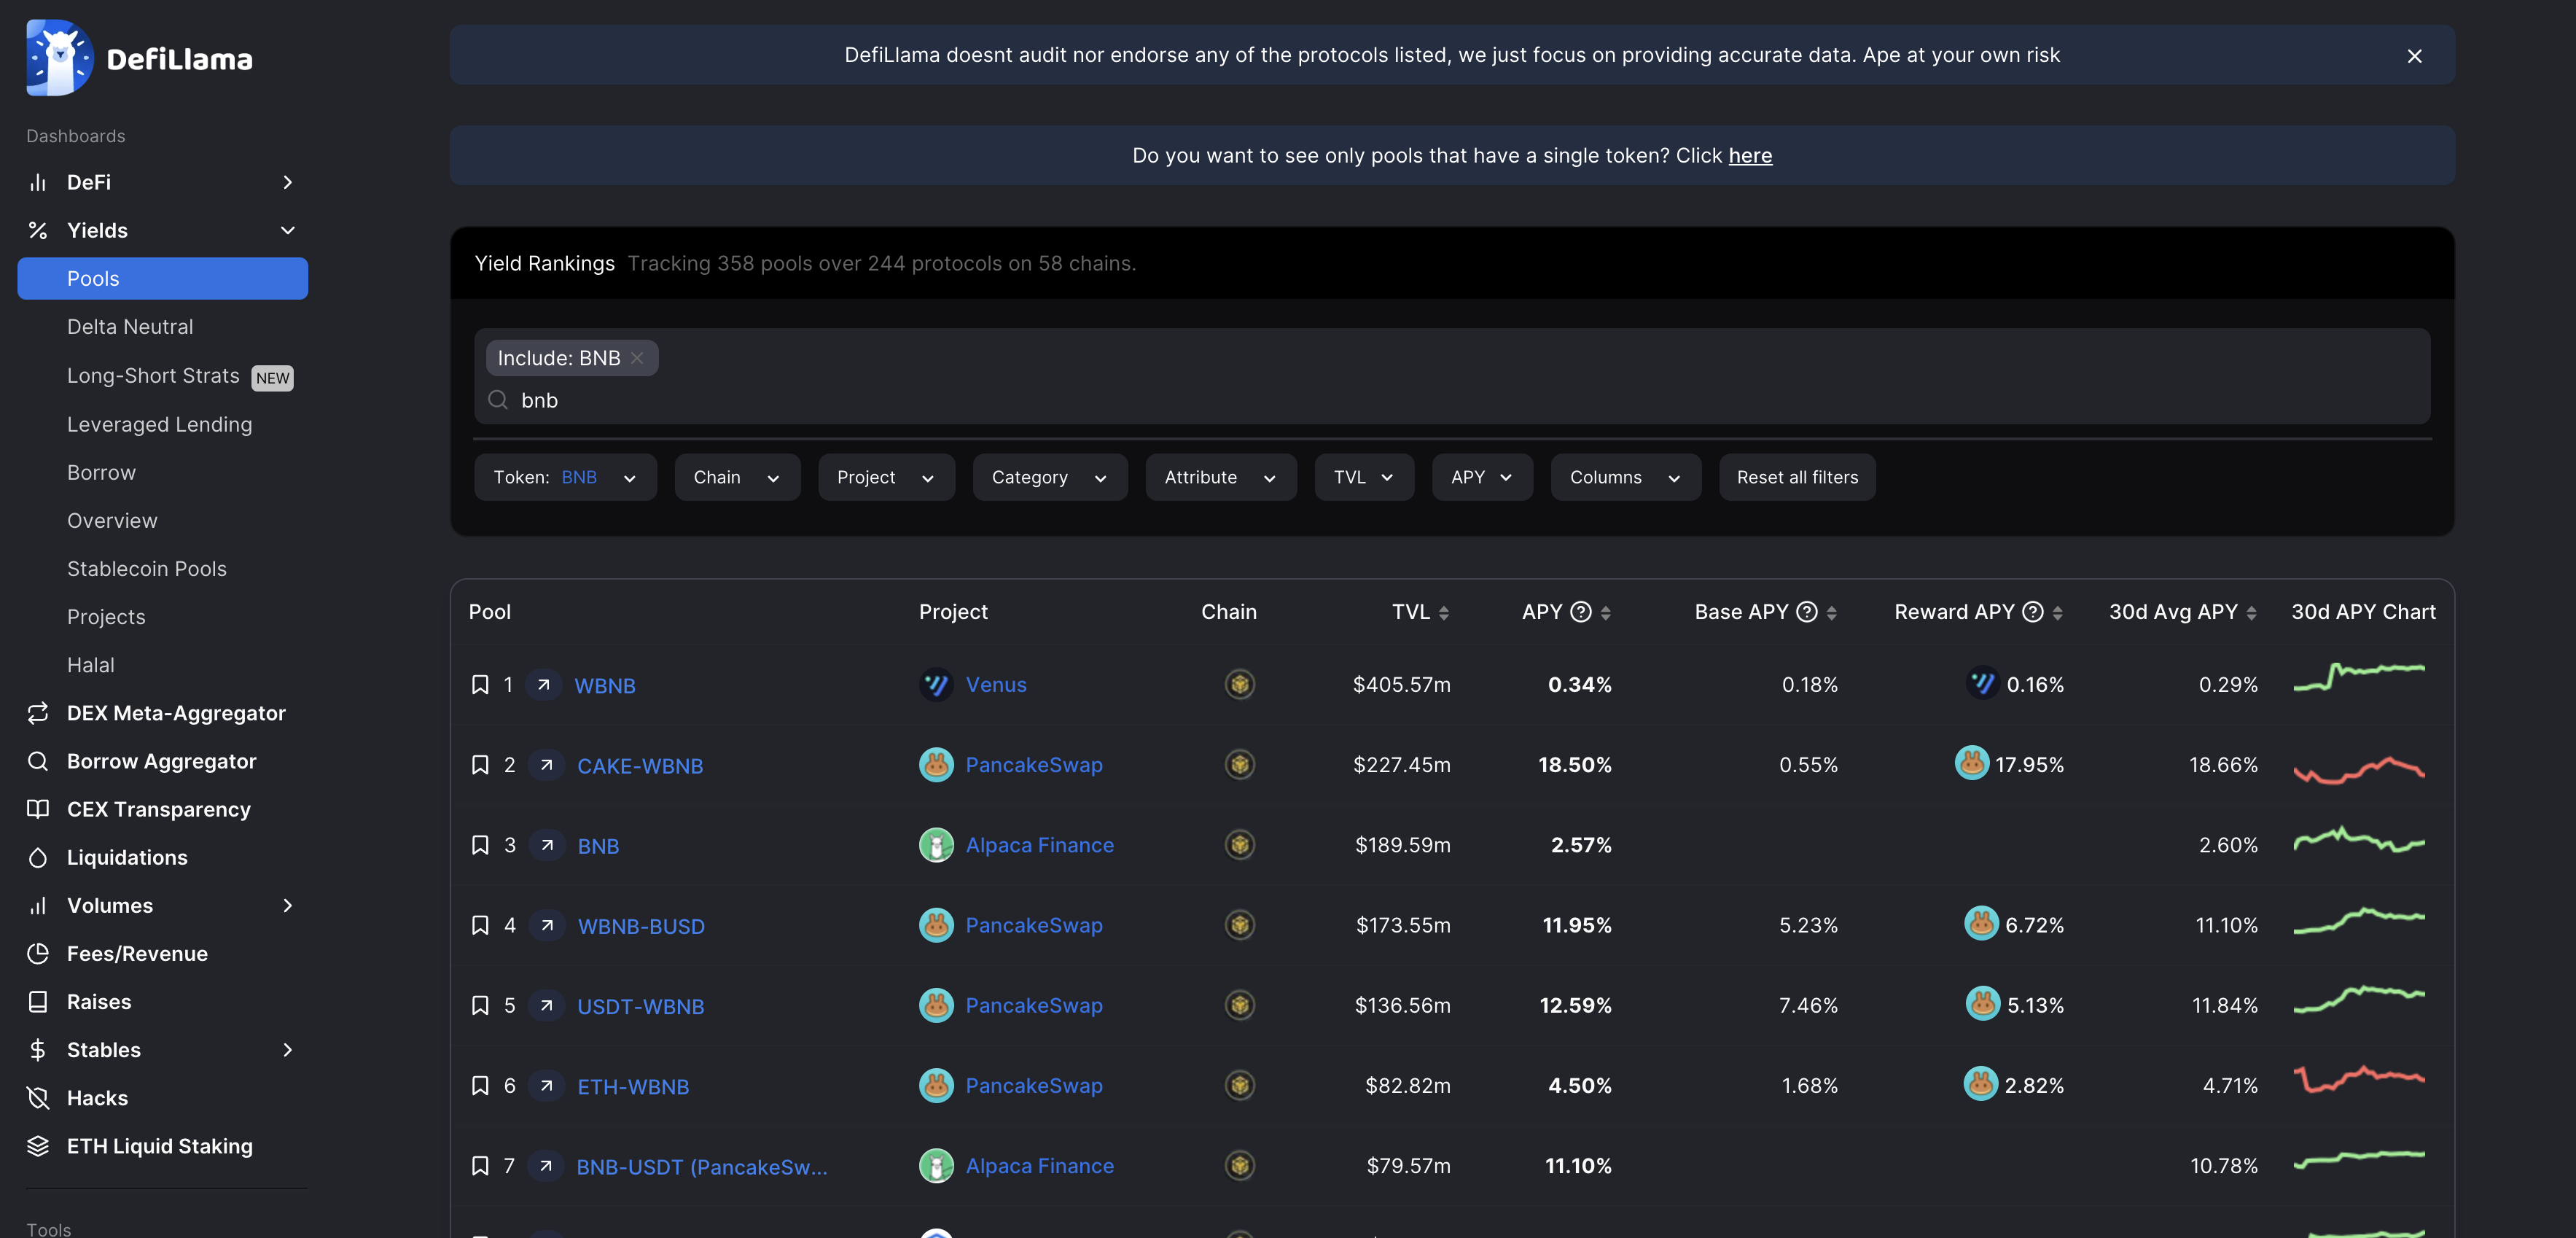The width and height of the screenshot is (2576, 1238).
Task: Click the search magnifier icon
Action: coord(498,400)
